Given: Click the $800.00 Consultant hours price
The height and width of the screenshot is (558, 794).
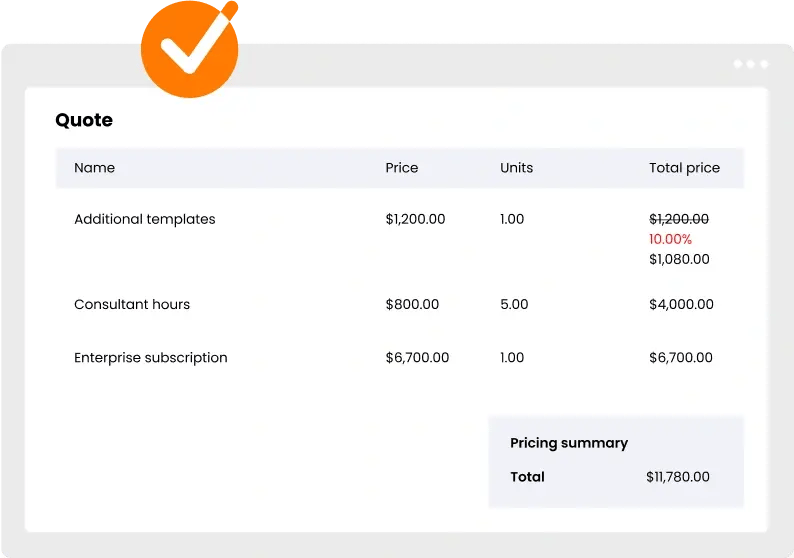Looking at the screenshot, I should tap(411, 304).
